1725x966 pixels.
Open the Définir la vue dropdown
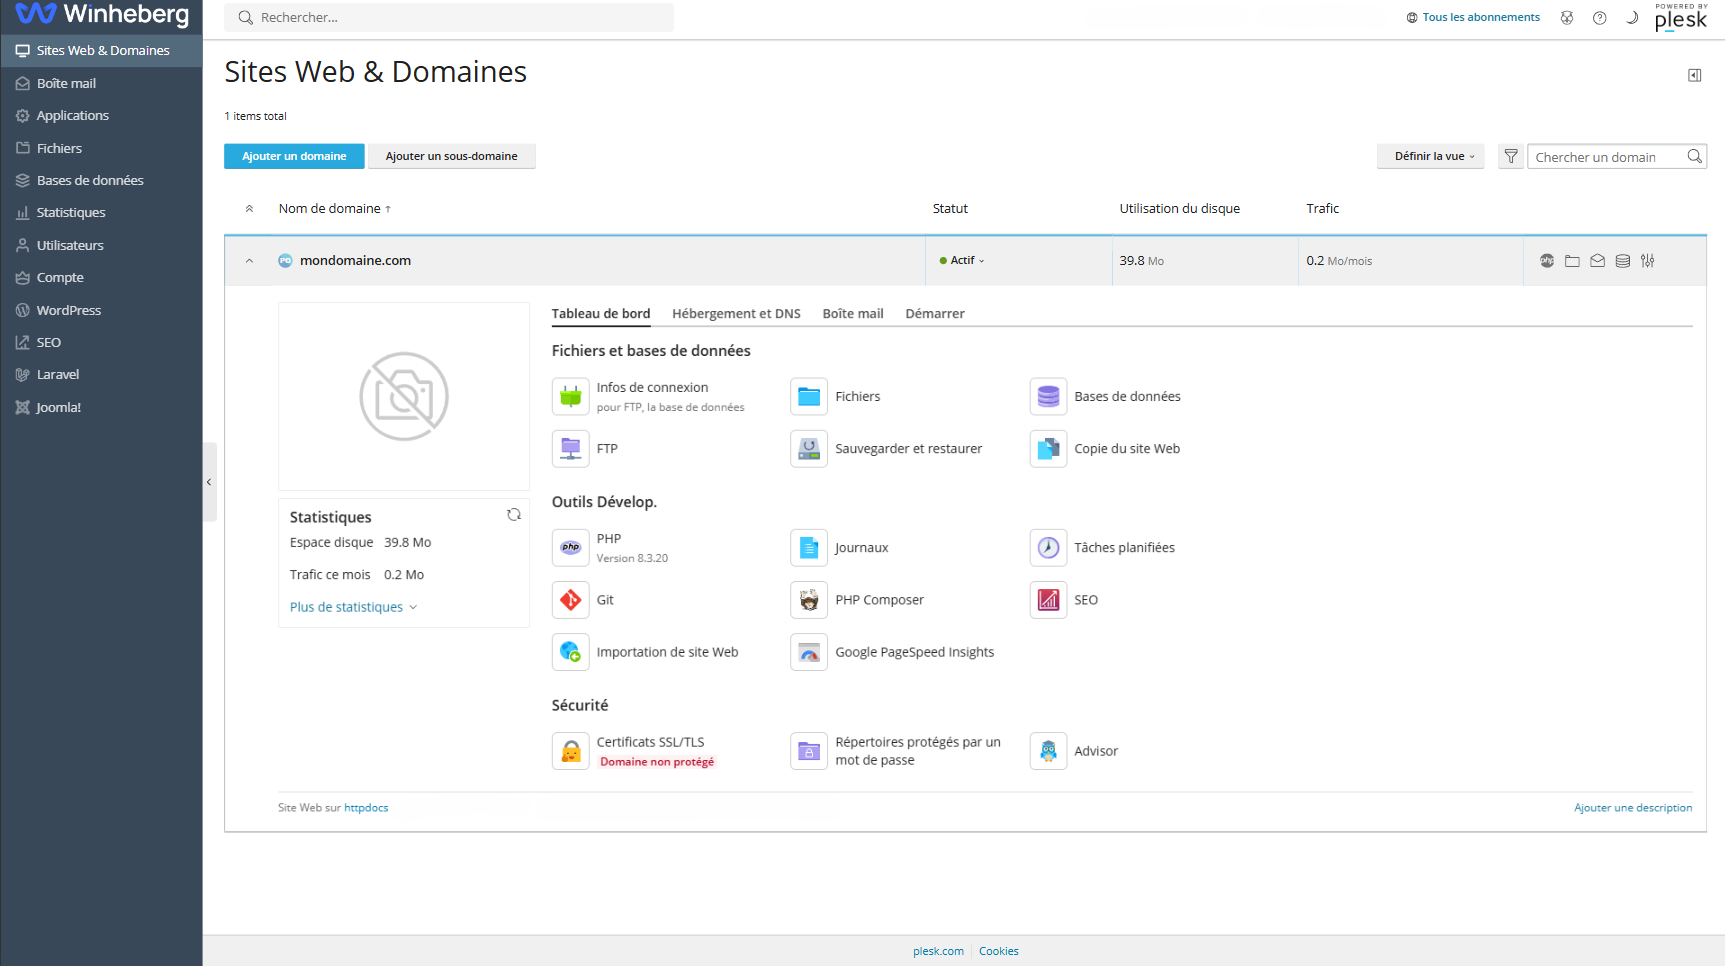pos(1431,157)
